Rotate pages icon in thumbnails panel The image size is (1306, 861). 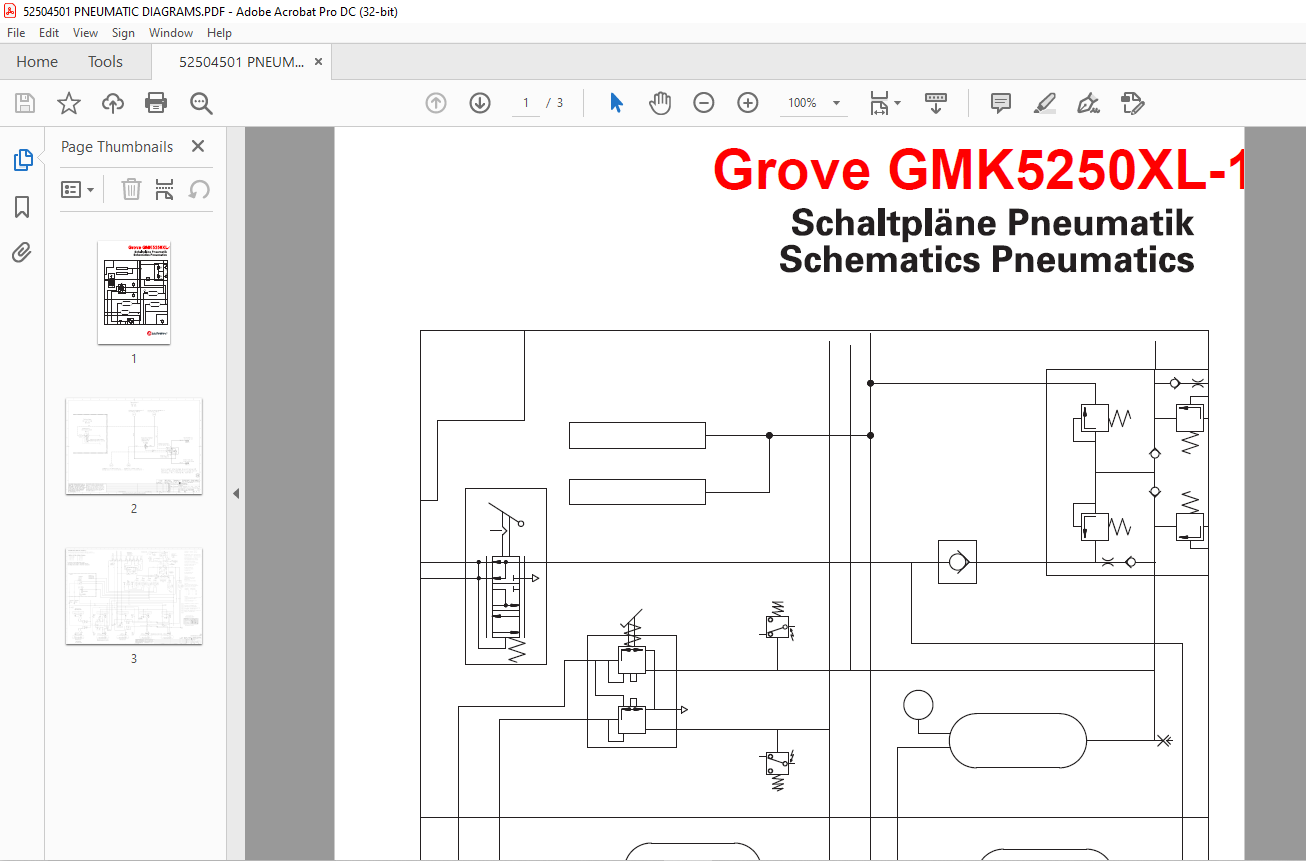199,189
